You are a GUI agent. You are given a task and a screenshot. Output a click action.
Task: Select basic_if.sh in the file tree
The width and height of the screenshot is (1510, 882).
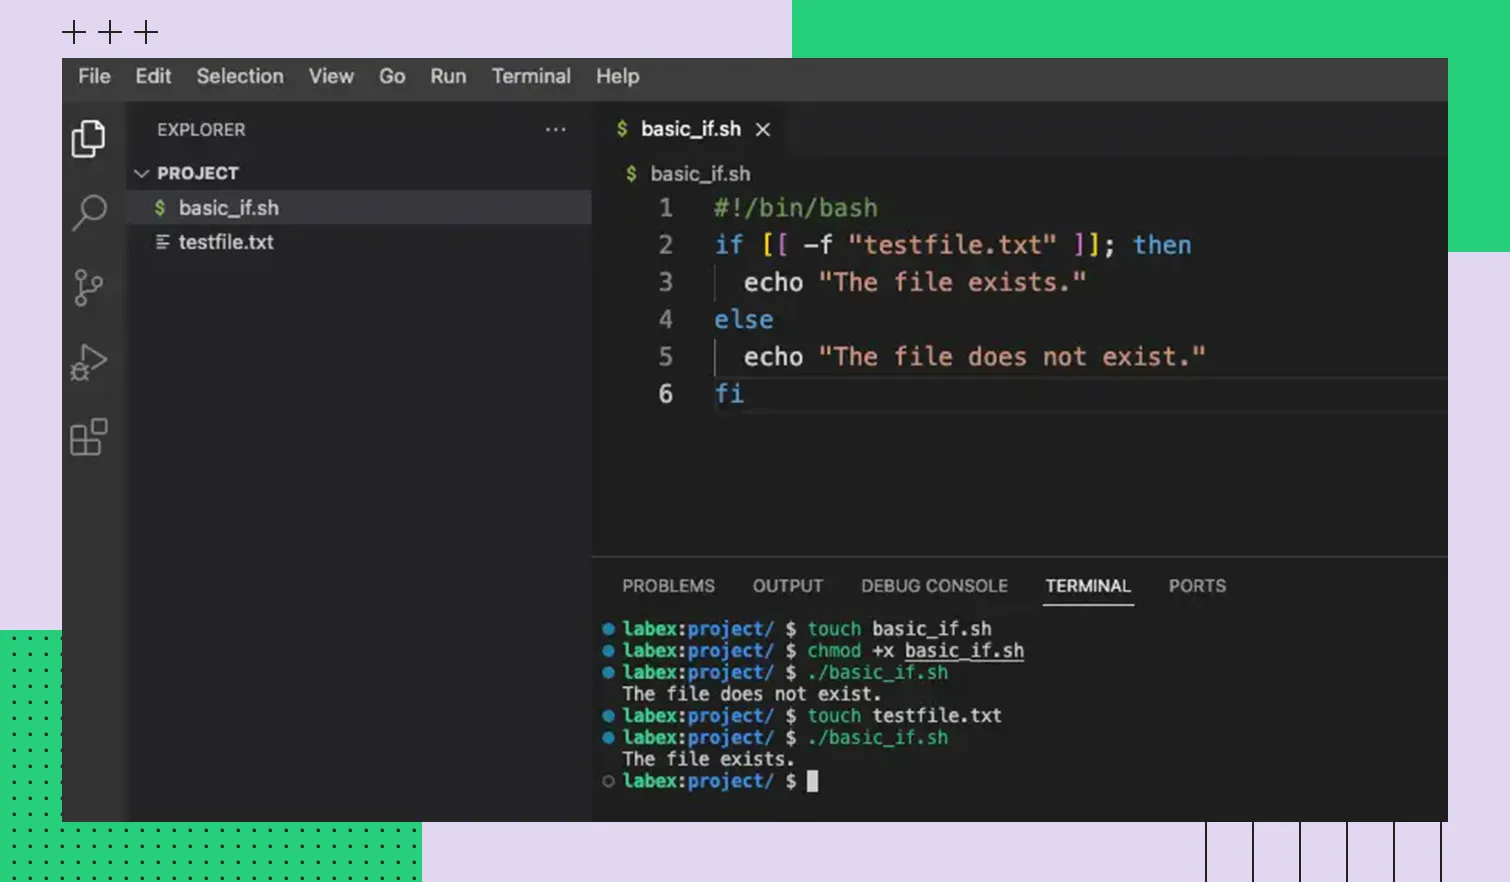coord(228,208)
